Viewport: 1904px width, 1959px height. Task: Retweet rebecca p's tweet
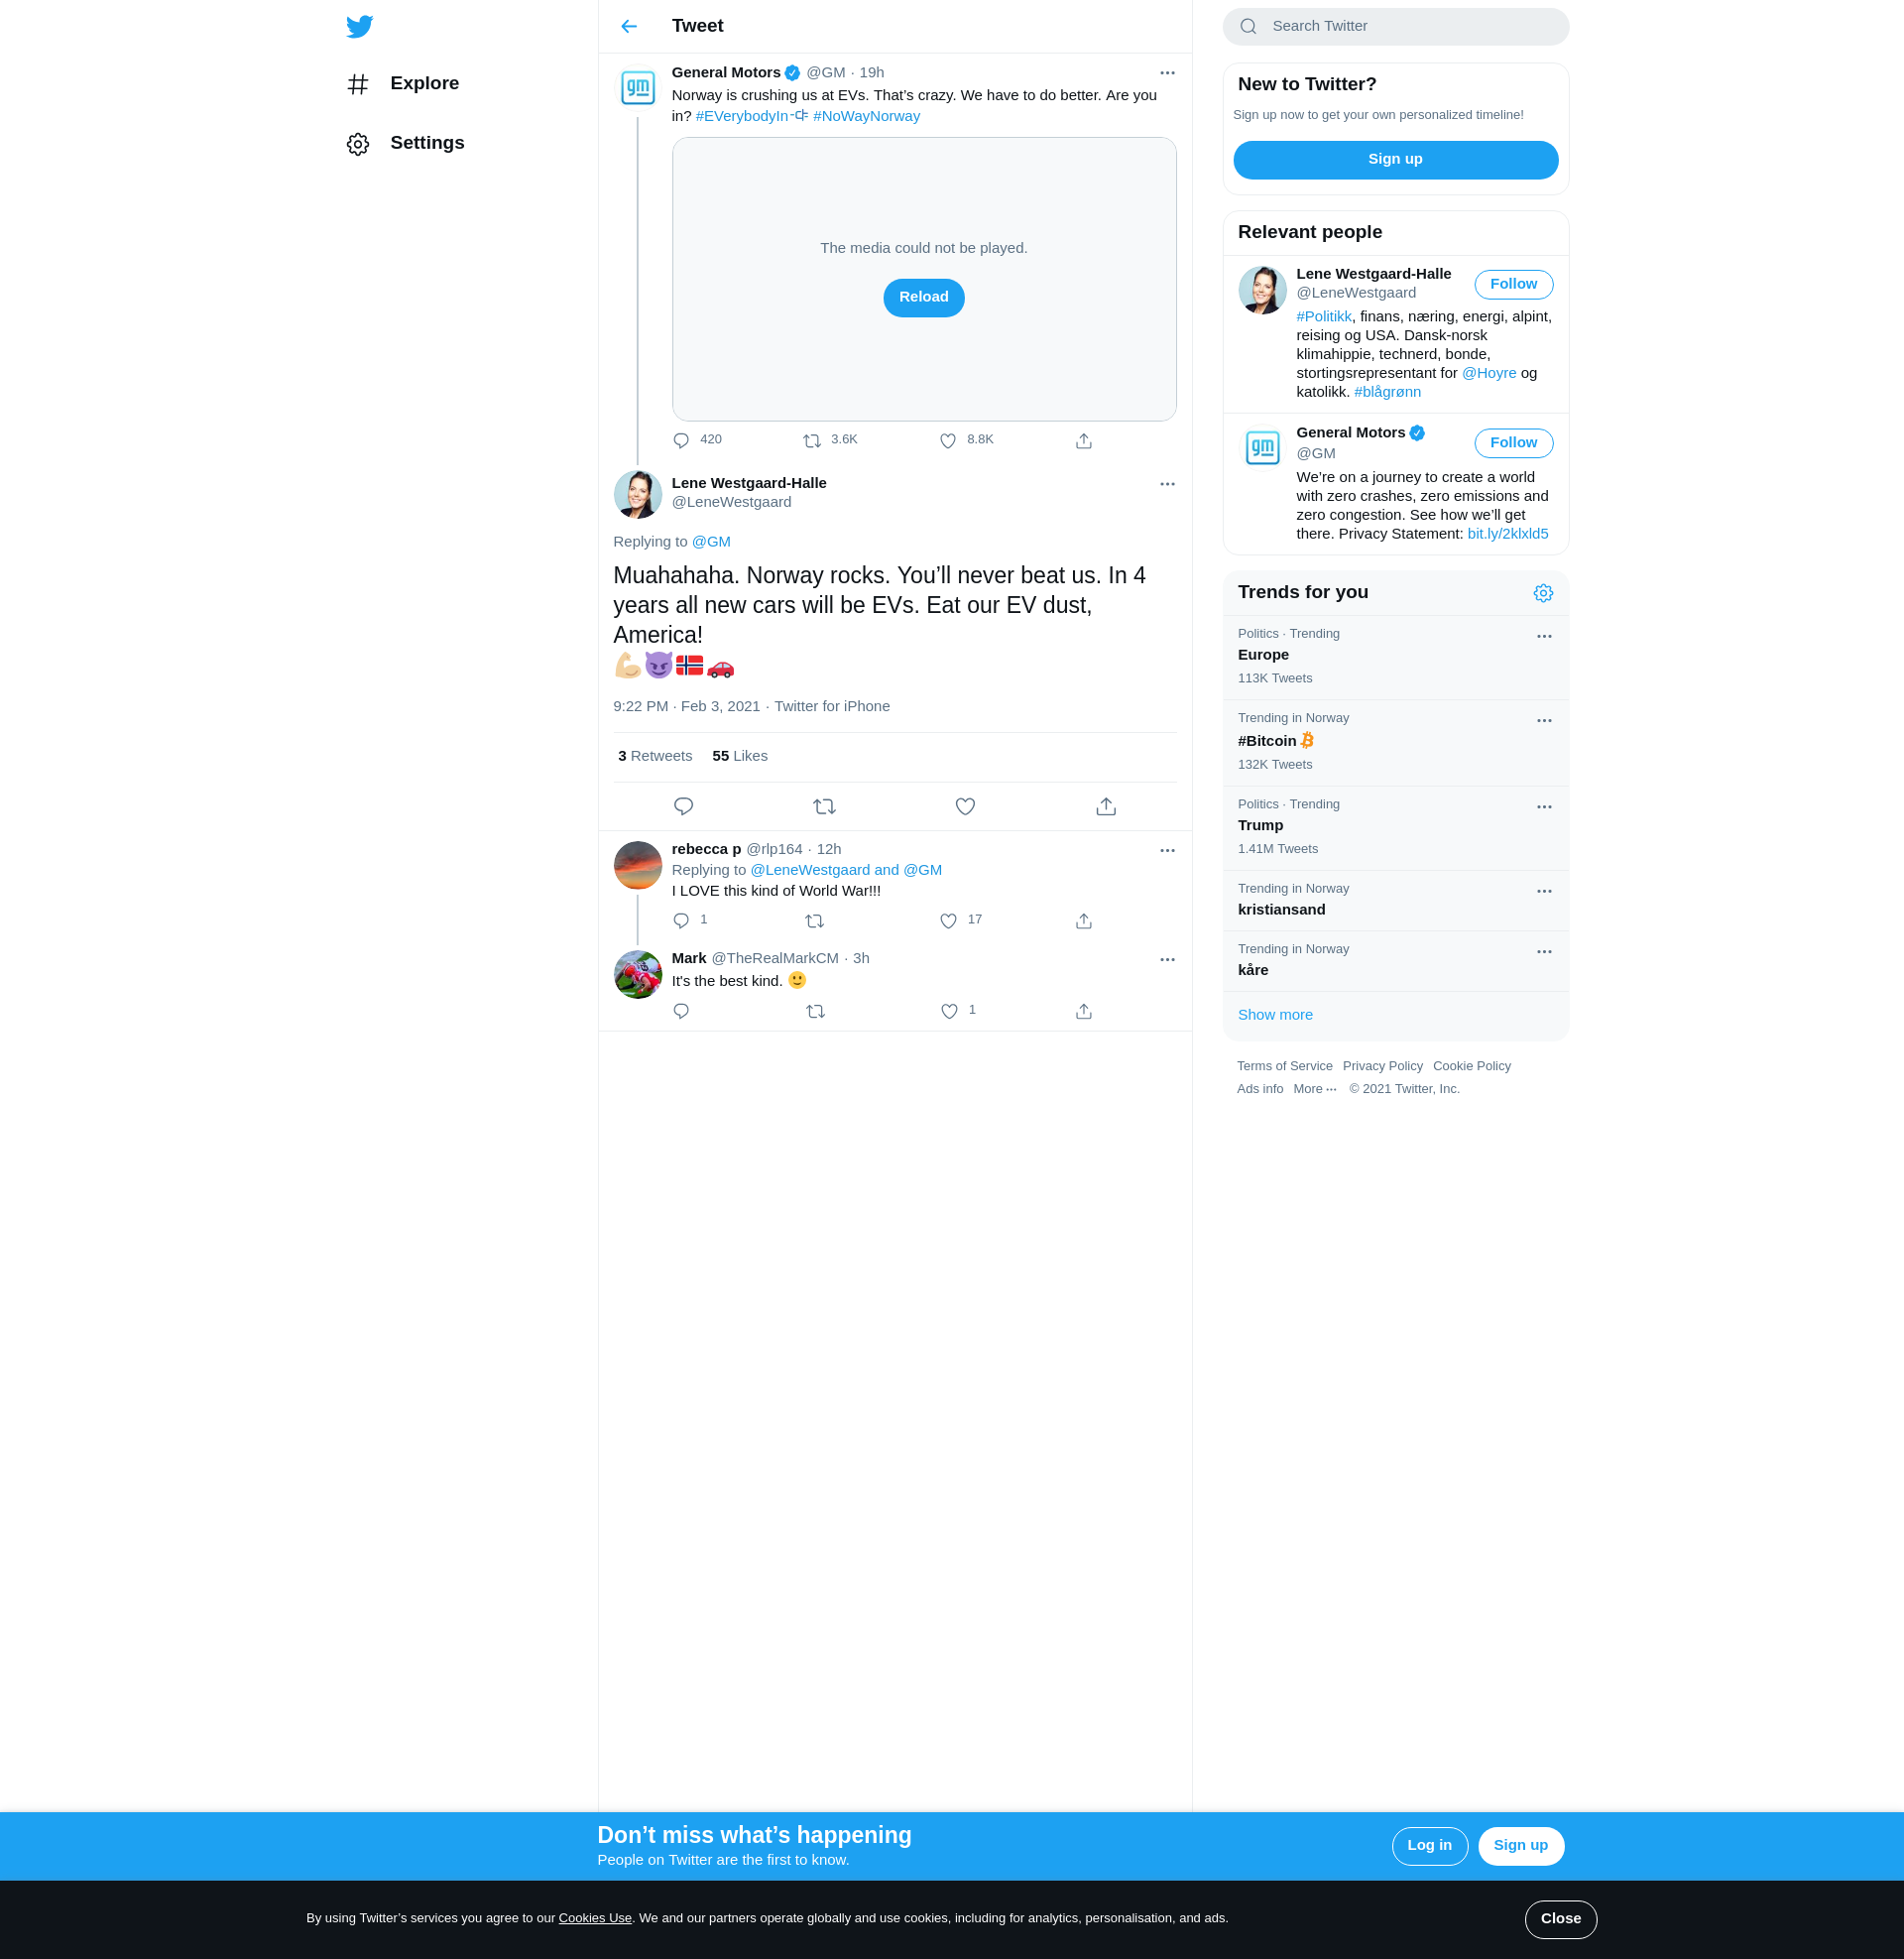[x=815, y=921]
